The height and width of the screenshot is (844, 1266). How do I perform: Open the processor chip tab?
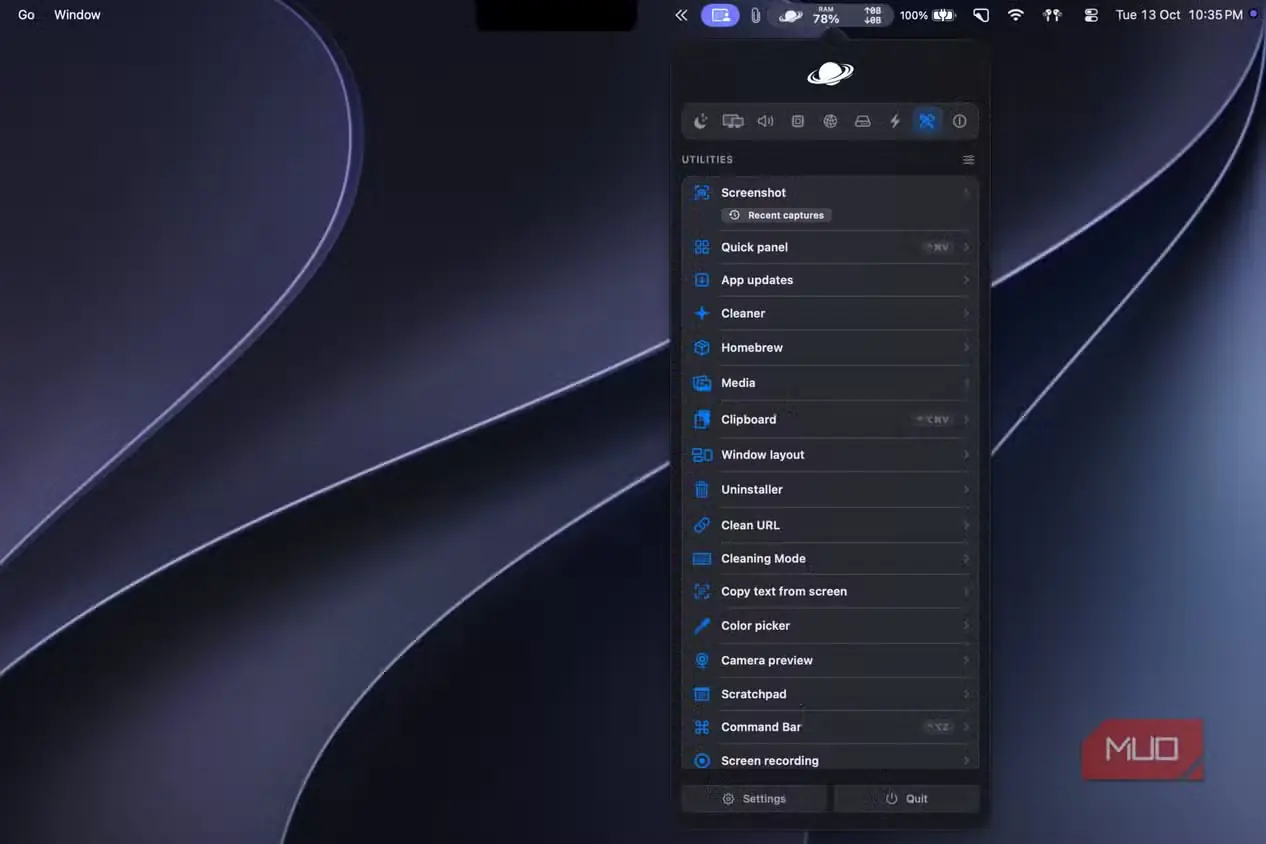point(798,121)
